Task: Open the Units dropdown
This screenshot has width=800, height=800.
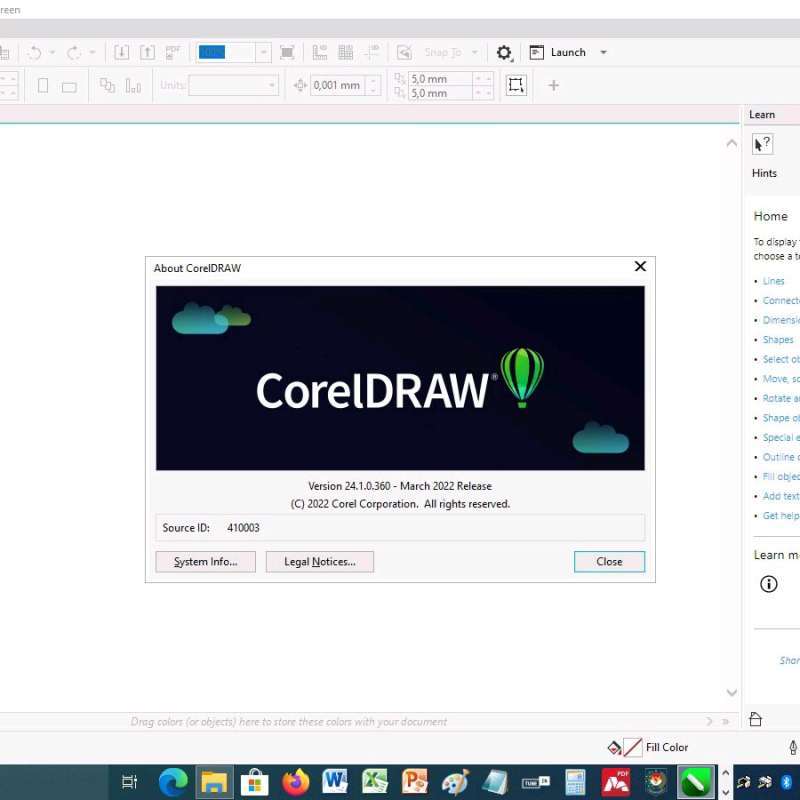Action: (x=271, y=85)
